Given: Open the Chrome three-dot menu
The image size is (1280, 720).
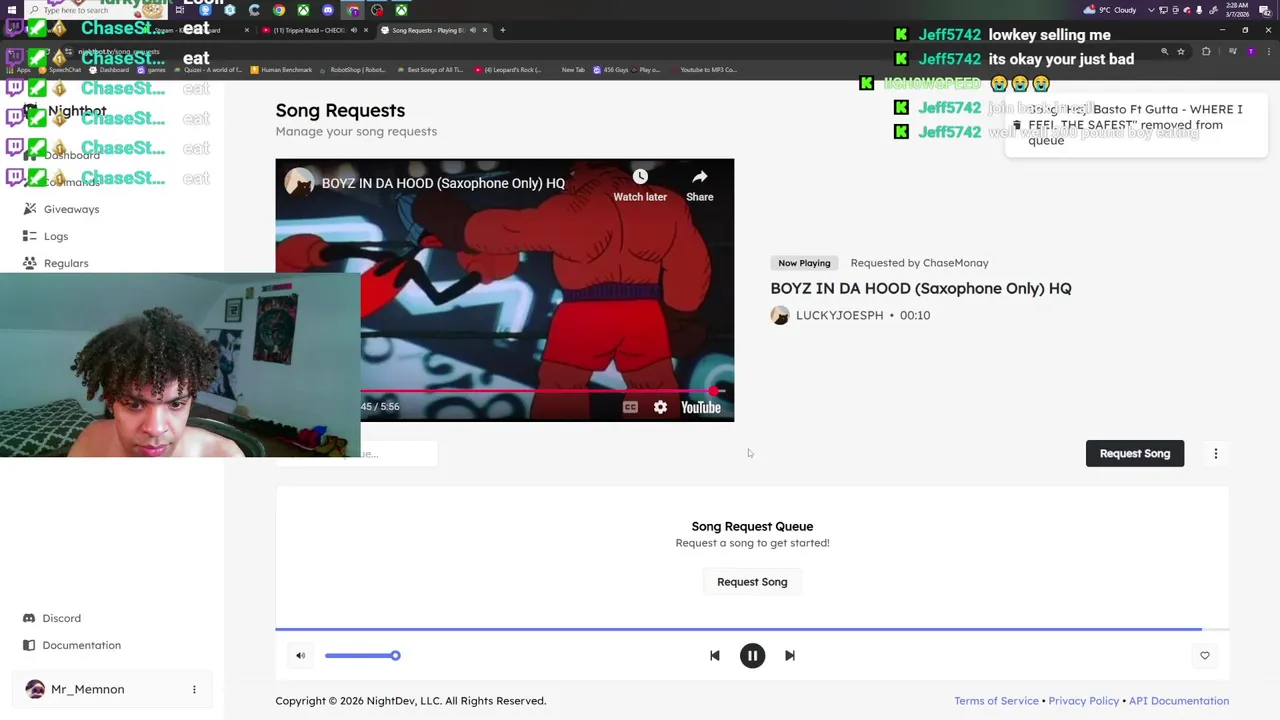Looking at the screenshot, I should point(1267,51).
